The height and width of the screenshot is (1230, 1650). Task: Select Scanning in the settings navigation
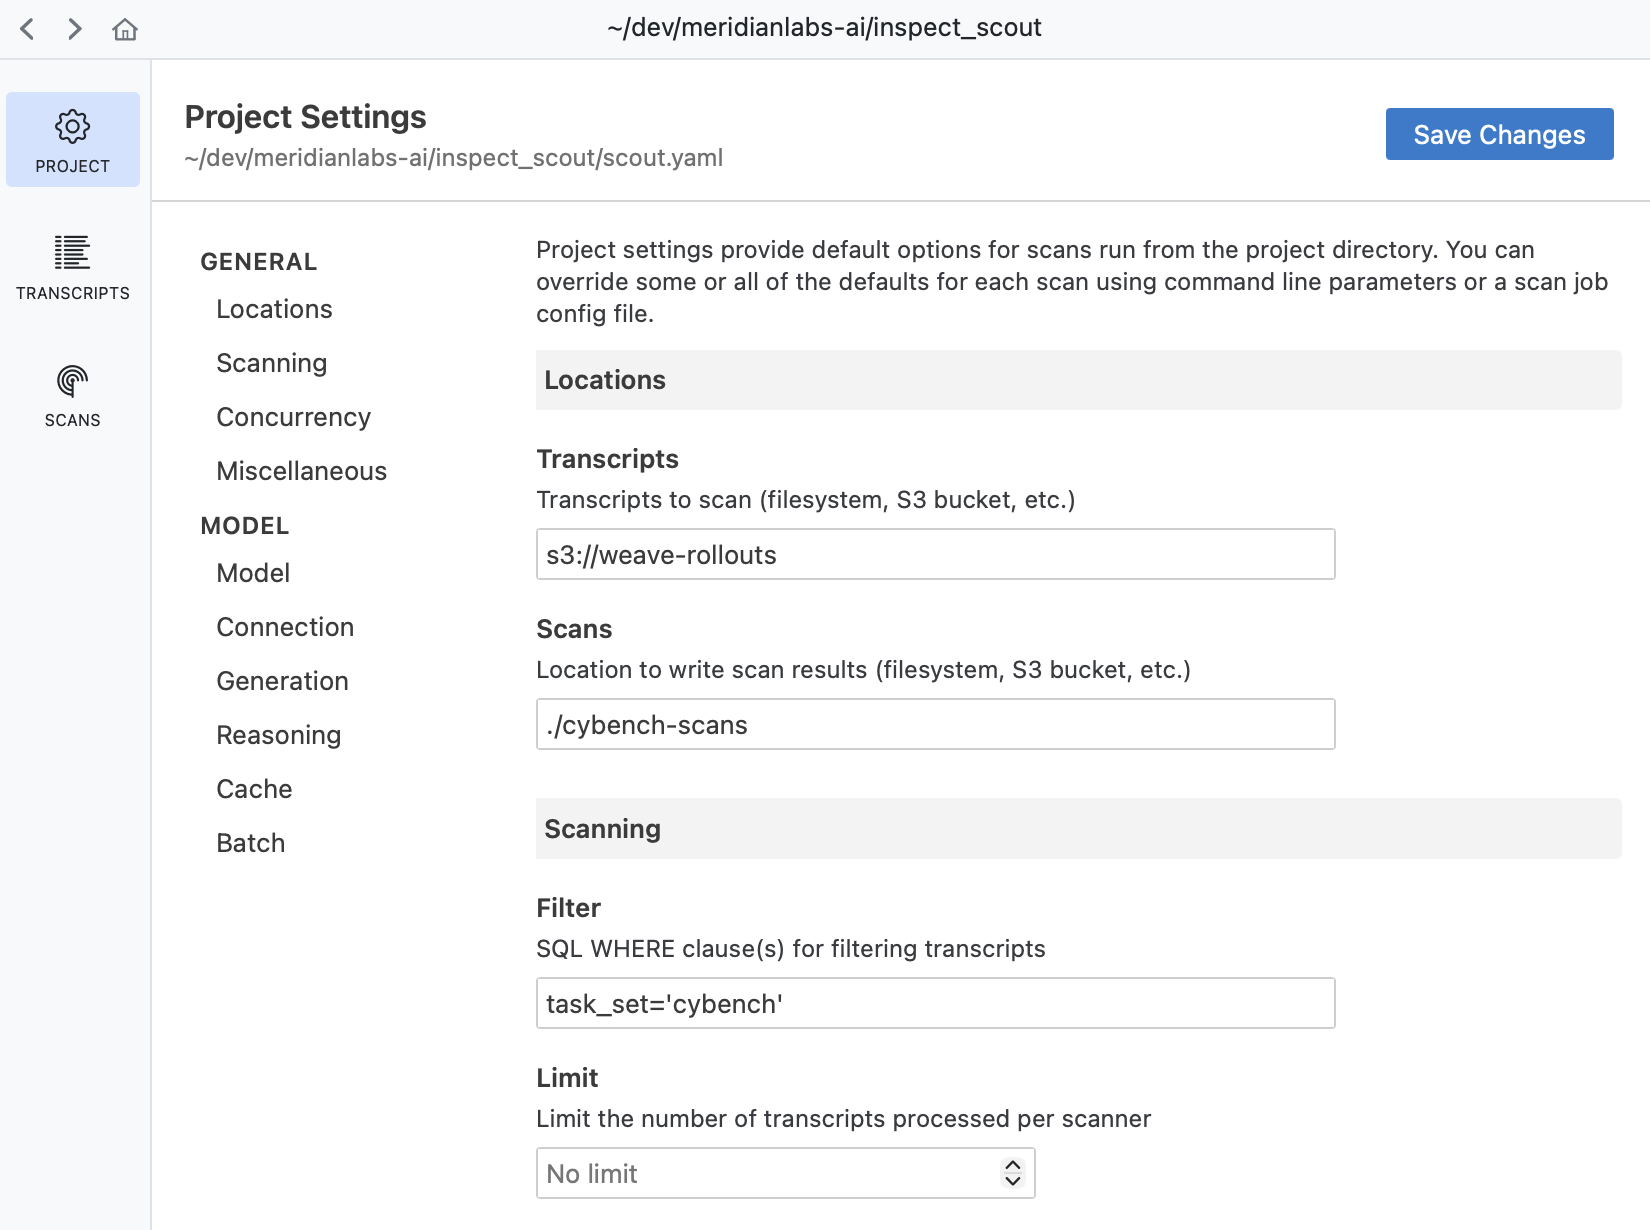(271, 363)
